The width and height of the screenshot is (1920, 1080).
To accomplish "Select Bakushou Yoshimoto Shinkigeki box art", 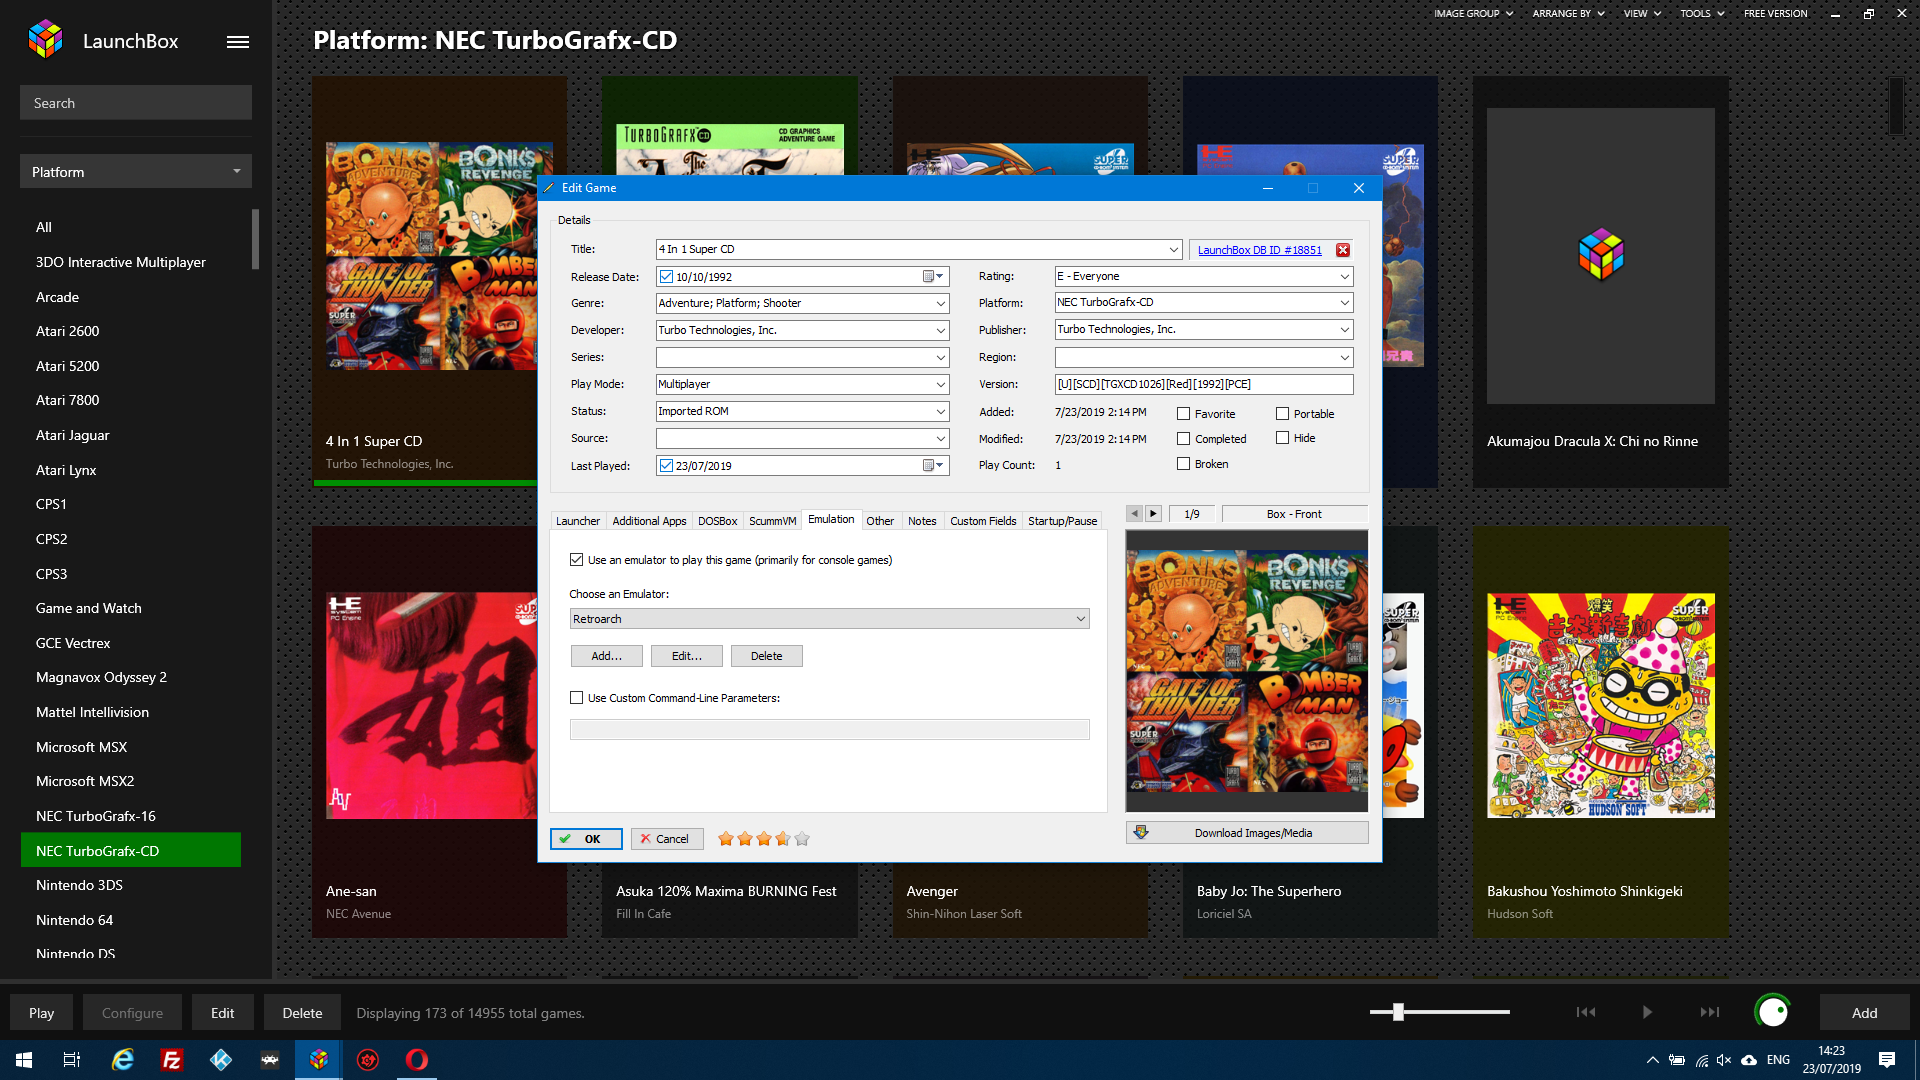I will pos(1600,706).
